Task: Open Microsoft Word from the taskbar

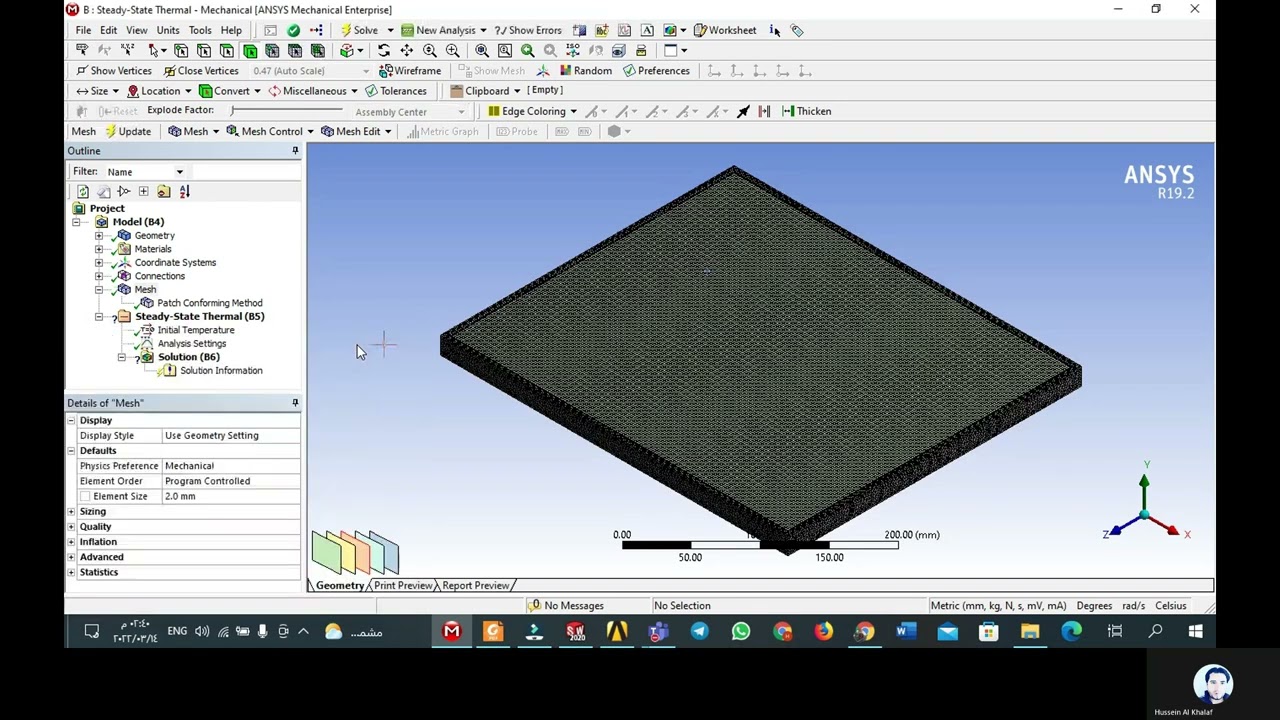Action: click(906, 631)
